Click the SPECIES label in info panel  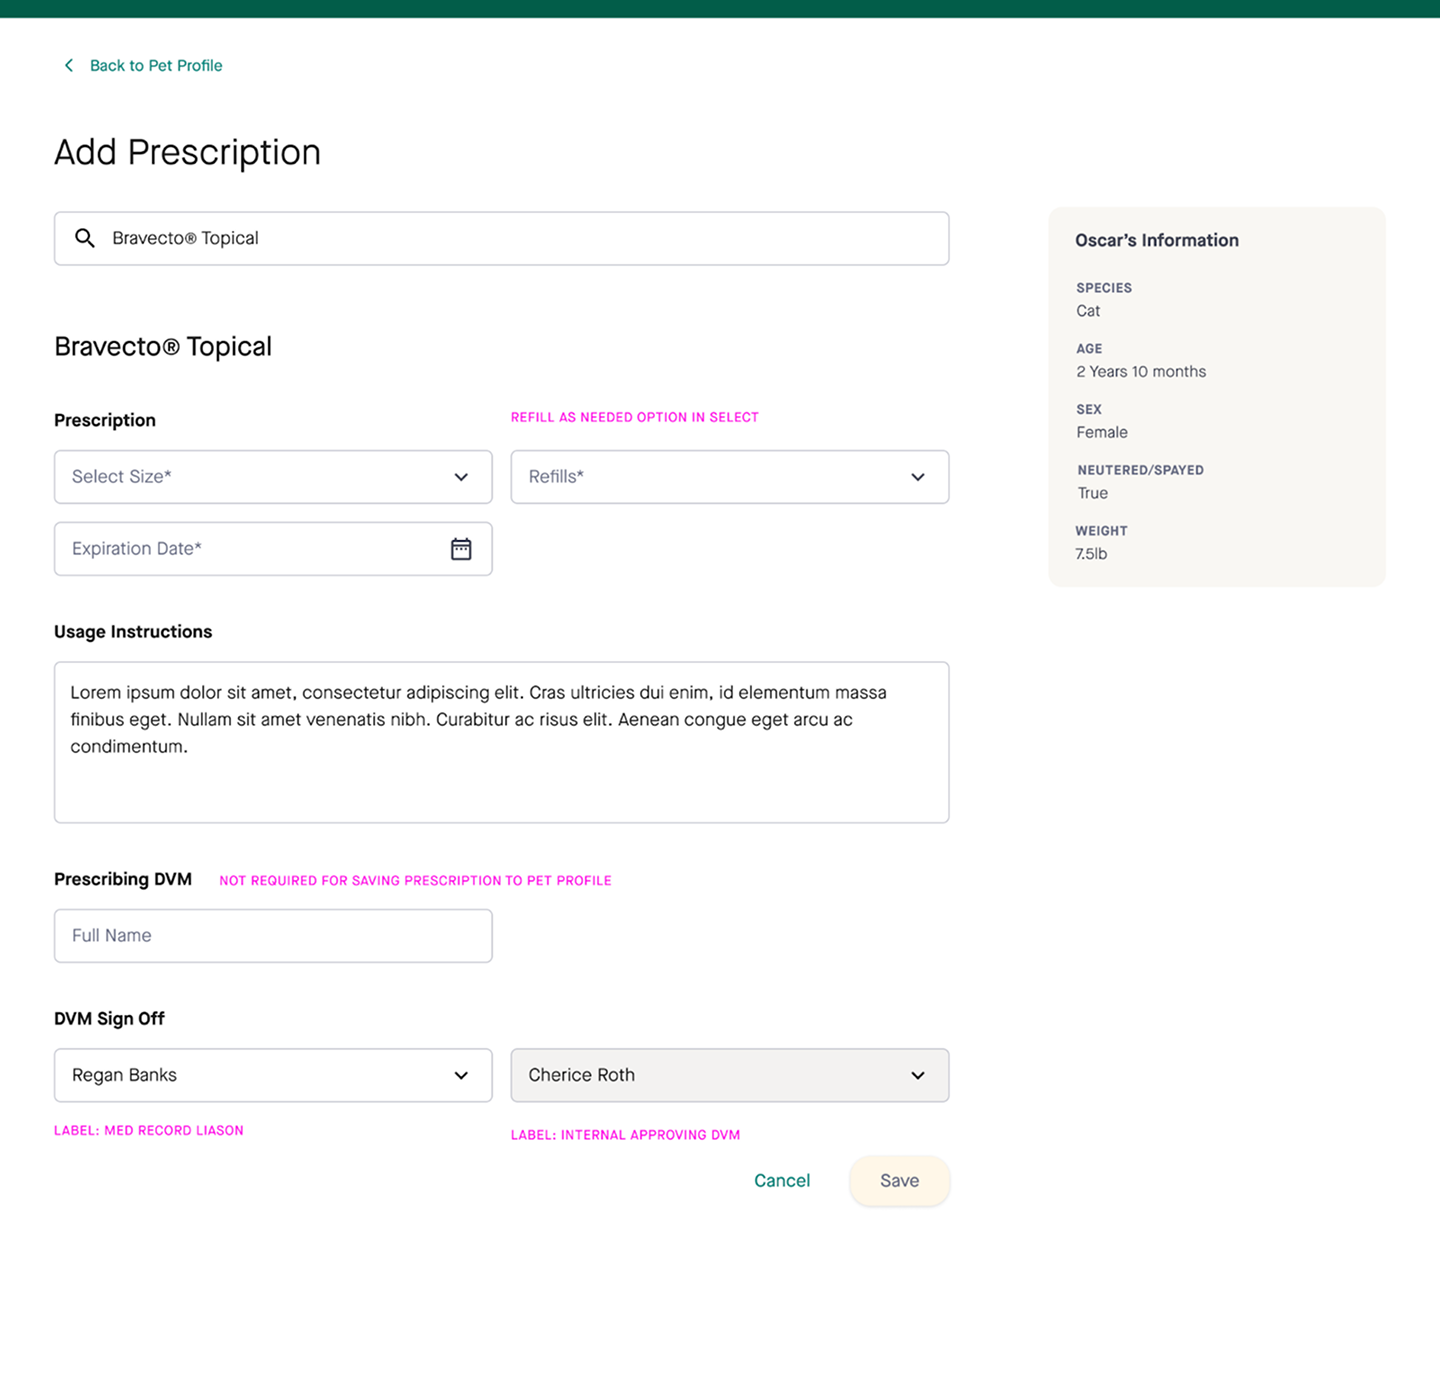point(1104,288)
